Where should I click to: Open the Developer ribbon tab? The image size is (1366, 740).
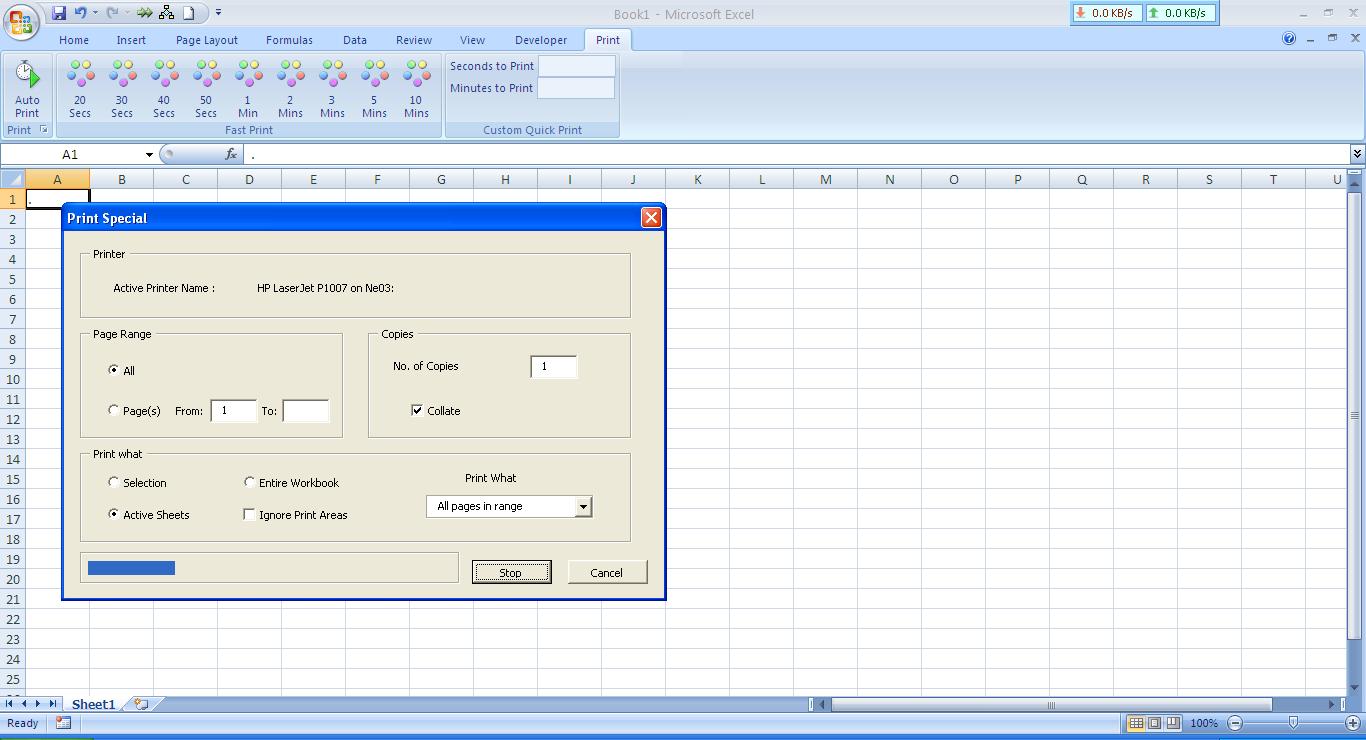pyautogui.click(x=541, y=40)
